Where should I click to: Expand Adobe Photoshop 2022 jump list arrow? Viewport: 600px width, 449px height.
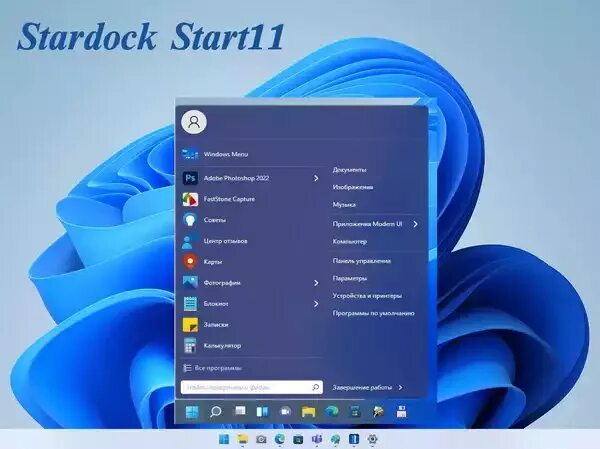coord(316,178)
